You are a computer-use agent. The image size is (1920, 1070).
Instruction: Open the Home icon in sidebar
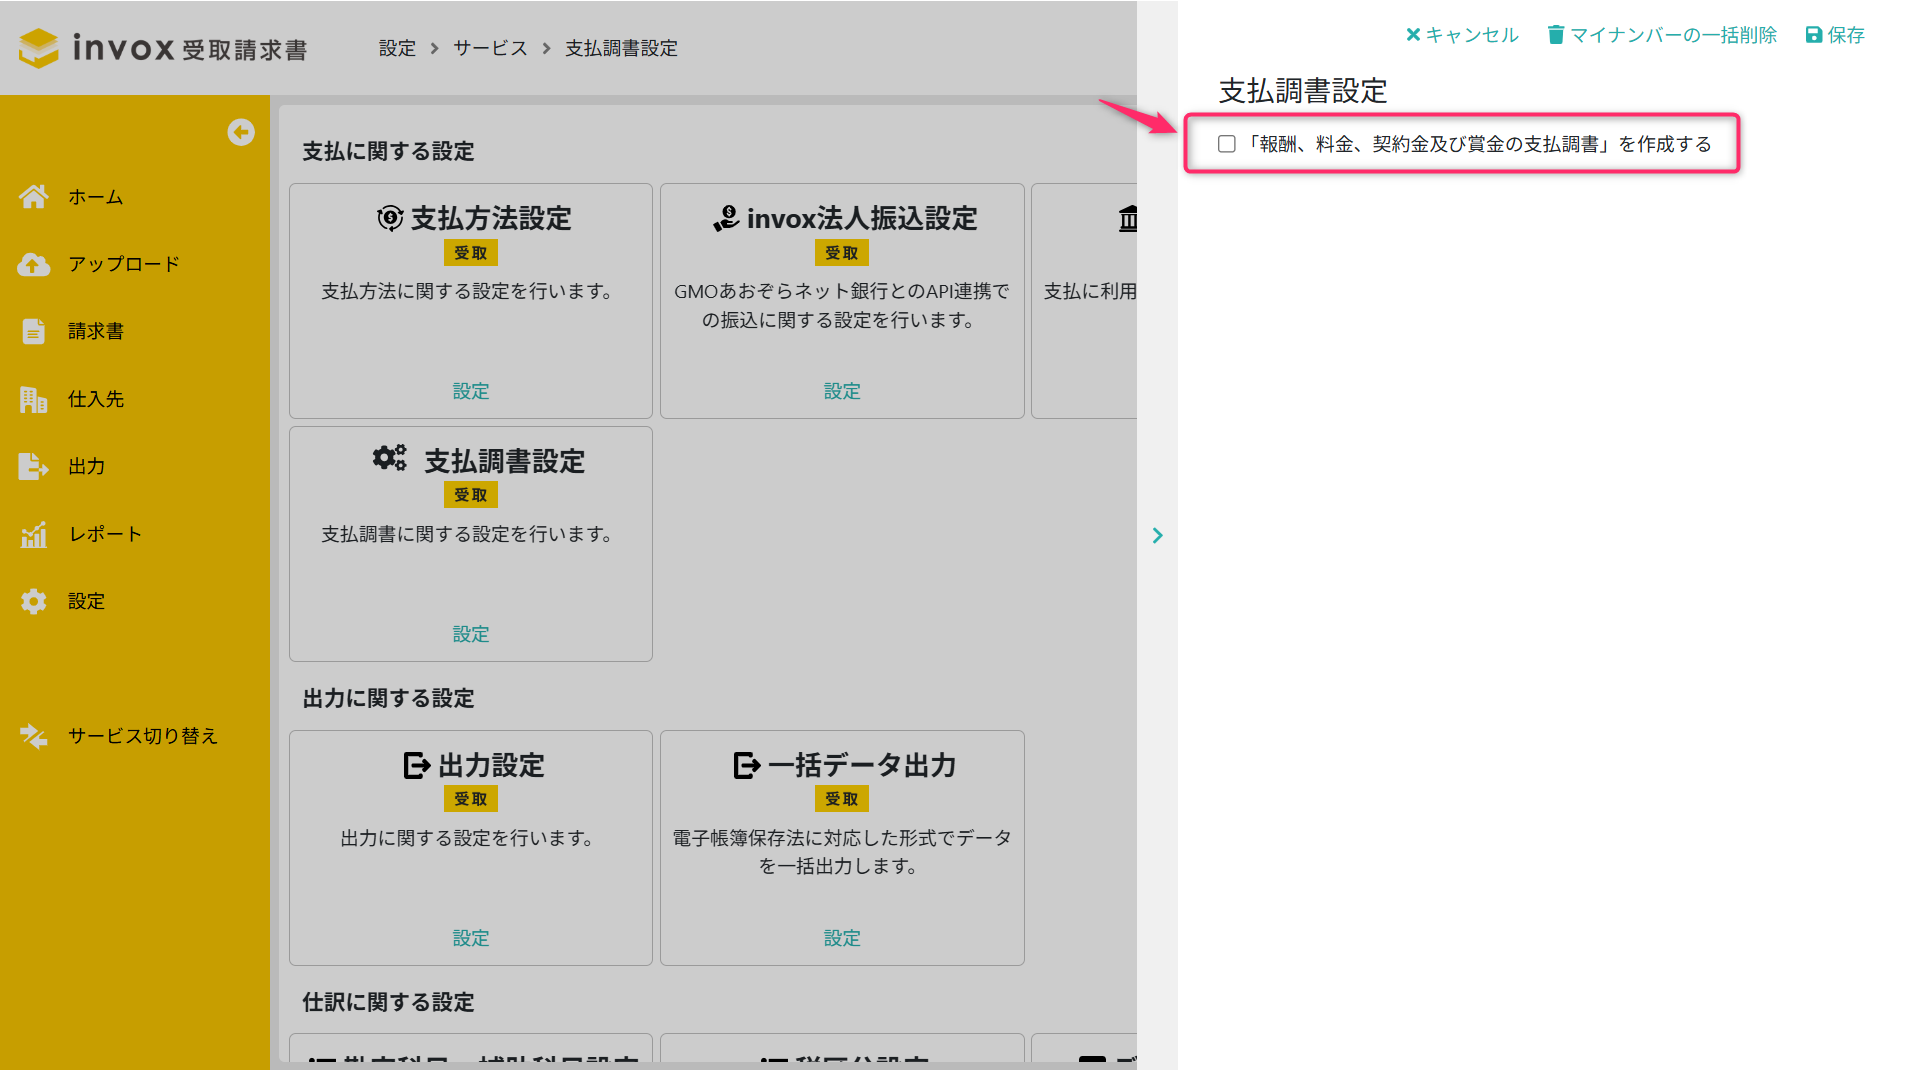34,197
